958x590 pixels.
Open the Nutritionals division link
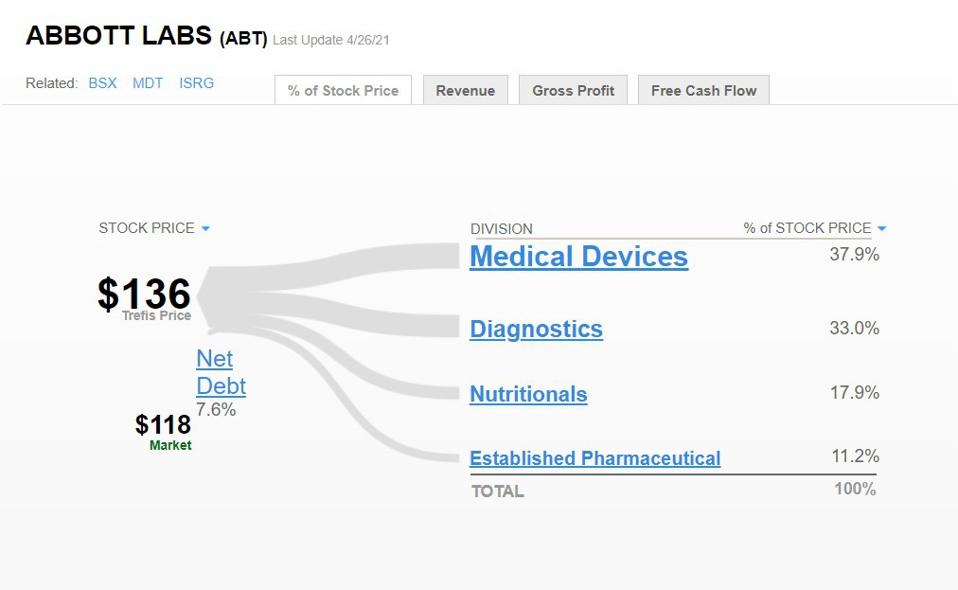528,394
